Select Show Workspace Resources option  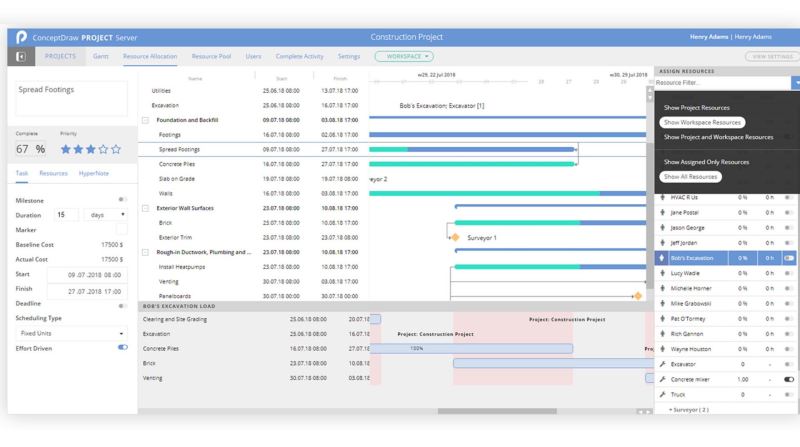(x=702, y=122)
